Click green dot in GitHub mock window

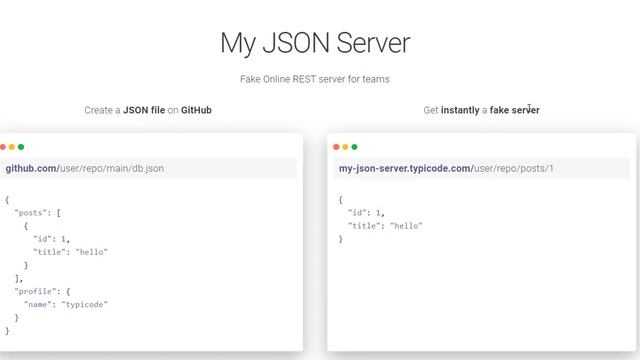(21, 147)
